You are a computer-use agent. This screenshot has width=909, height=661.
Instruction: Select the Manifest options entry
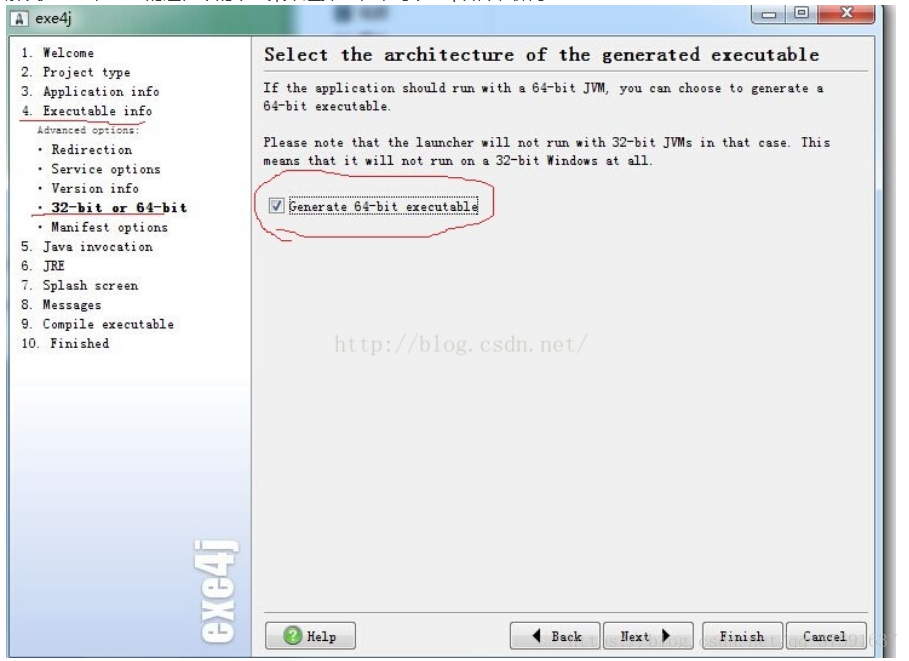(x=110, y=227)
